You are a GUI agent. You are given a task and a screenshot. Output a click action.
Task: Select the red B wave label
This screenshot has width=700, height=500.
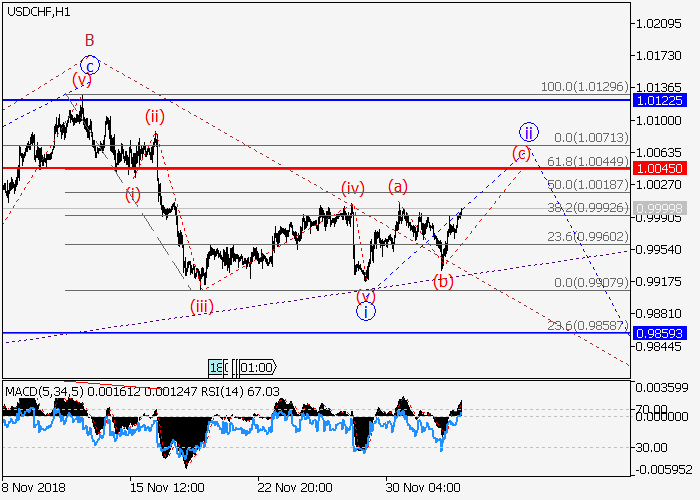[x=89, y=40]
